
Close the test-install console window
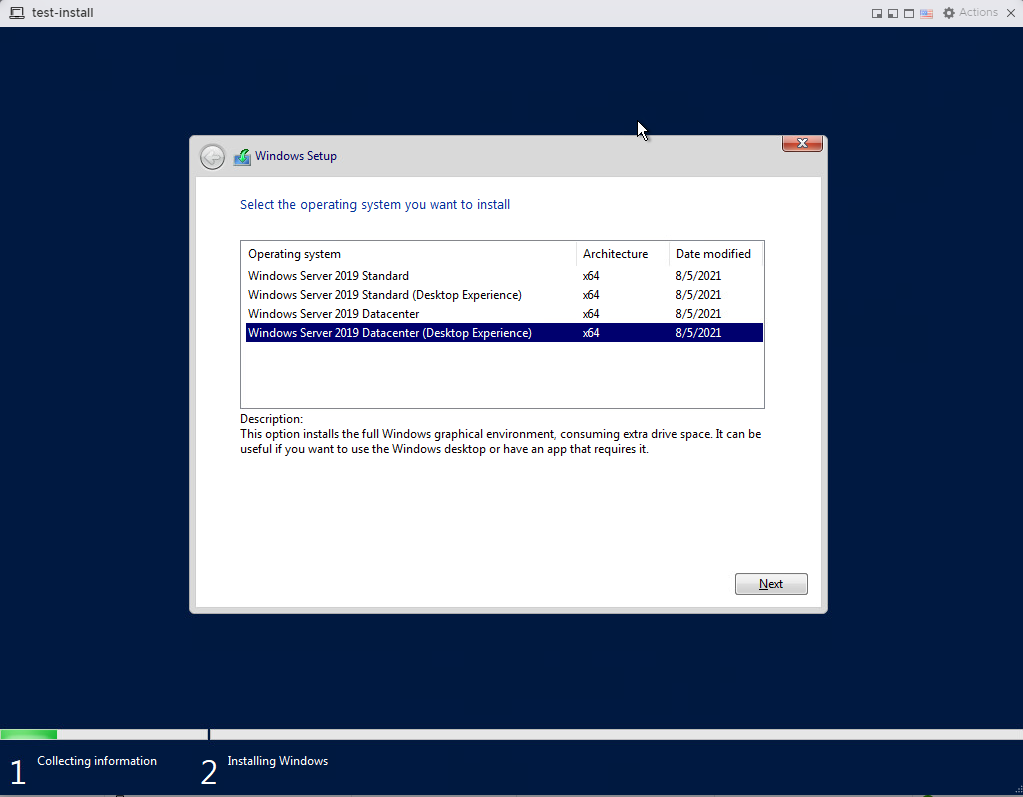pyautogui.click(x=1011, y=13)
